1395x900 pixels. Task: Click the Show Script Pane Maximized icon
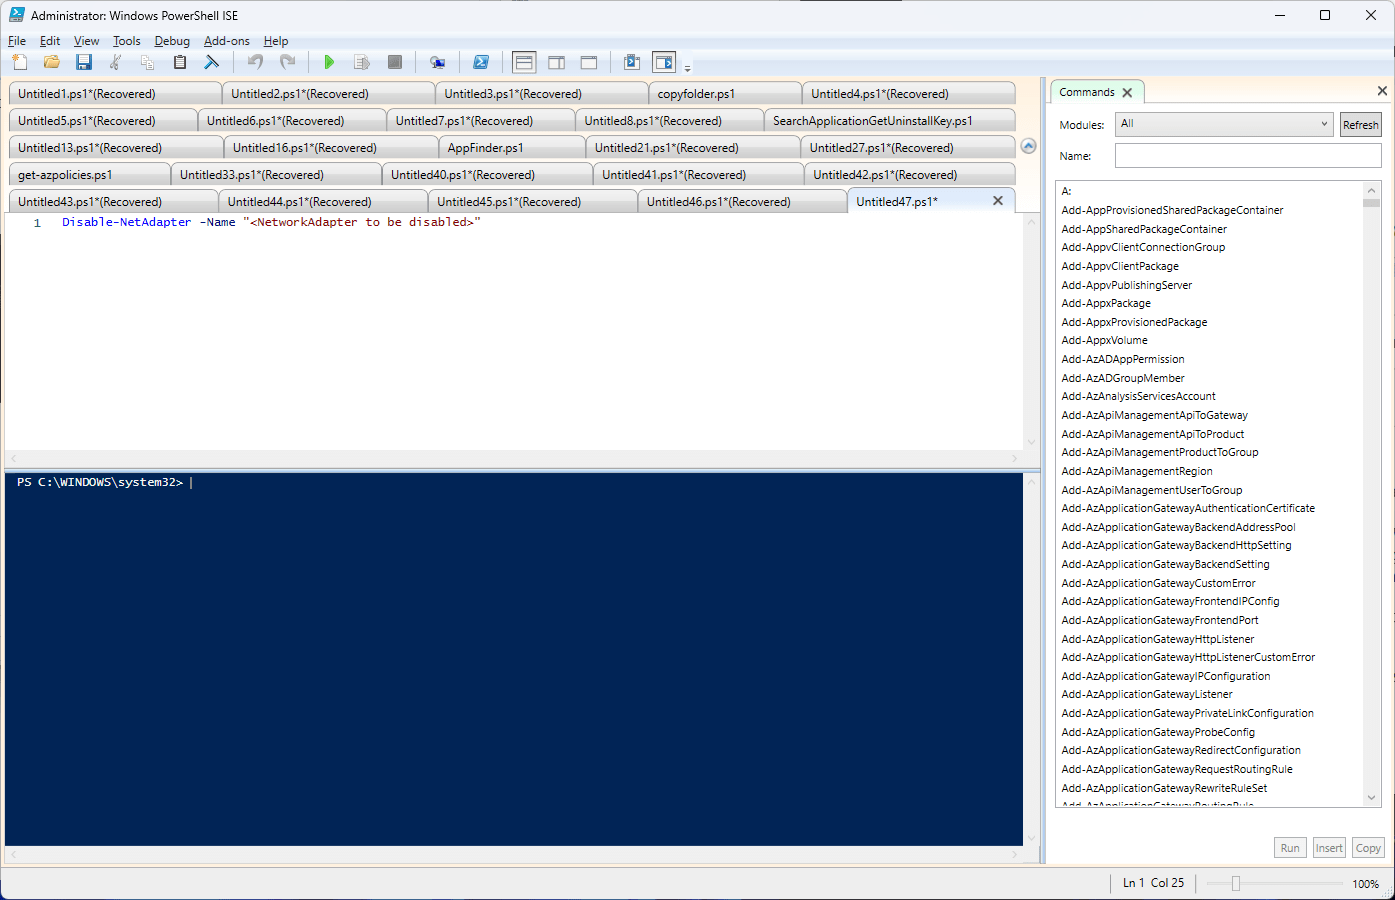588,62
